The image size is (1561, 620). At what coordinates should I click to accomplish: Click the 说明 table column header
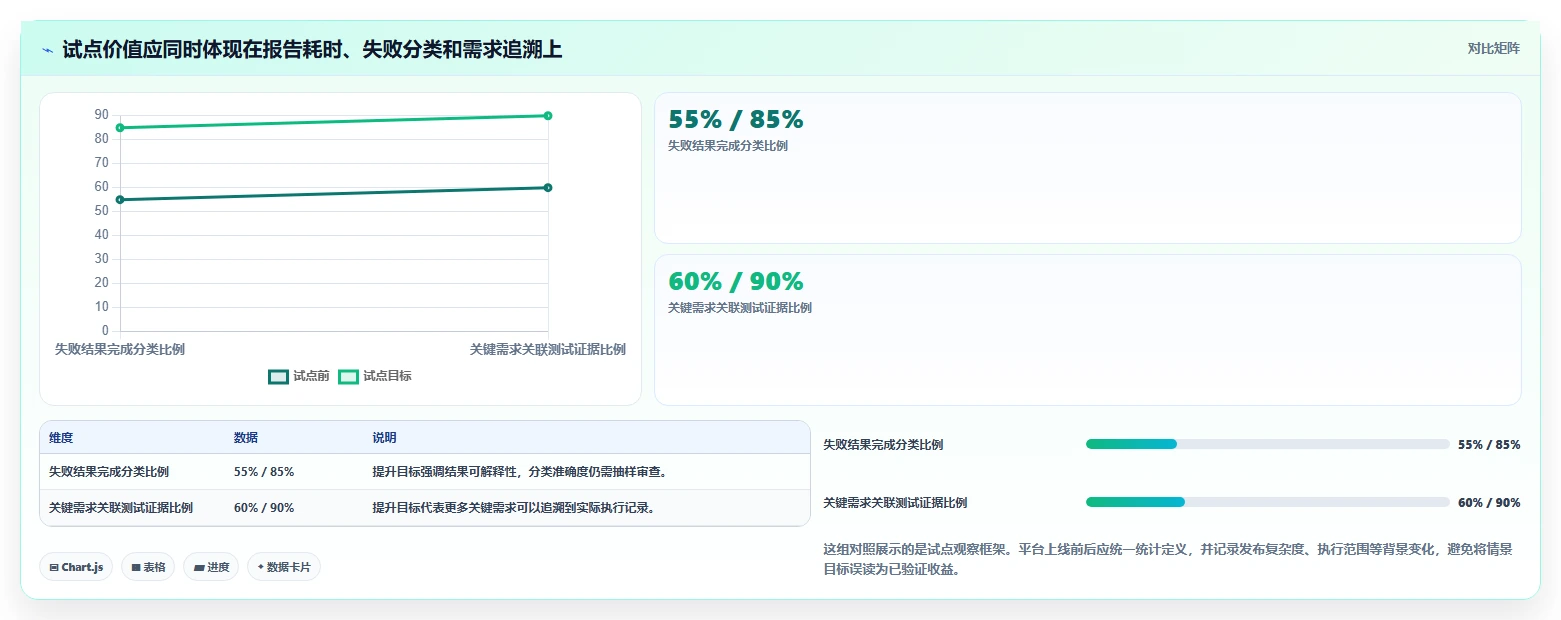click(x=385, y=438)
